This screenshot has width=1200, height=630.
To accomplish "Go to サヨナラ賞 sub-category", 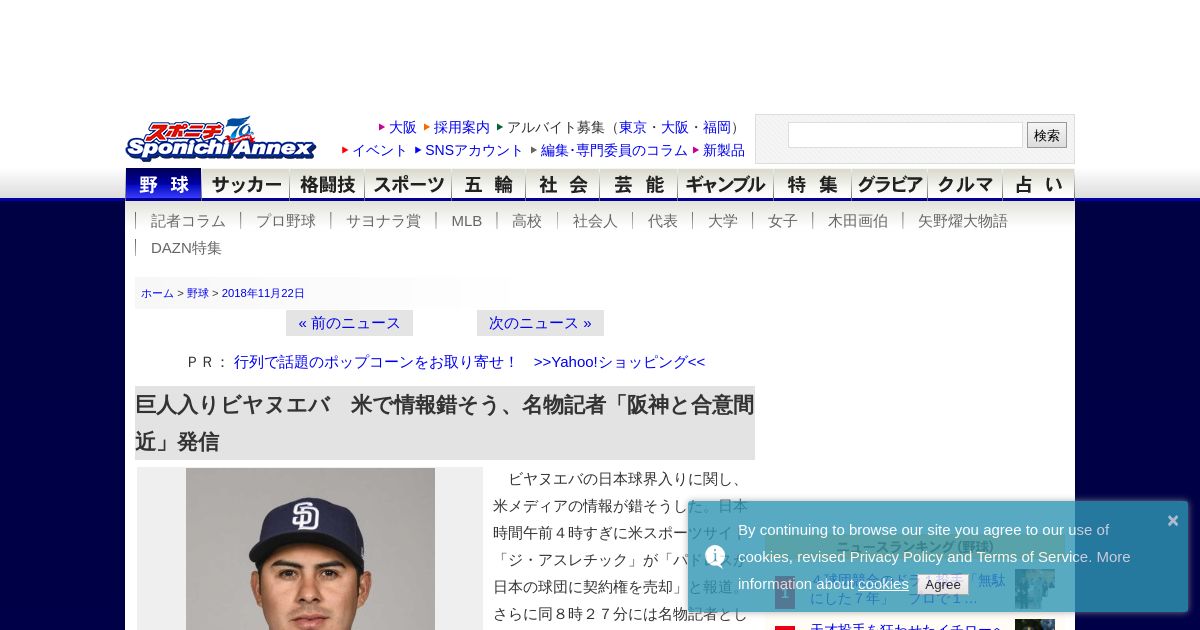I will coord(383,221).
